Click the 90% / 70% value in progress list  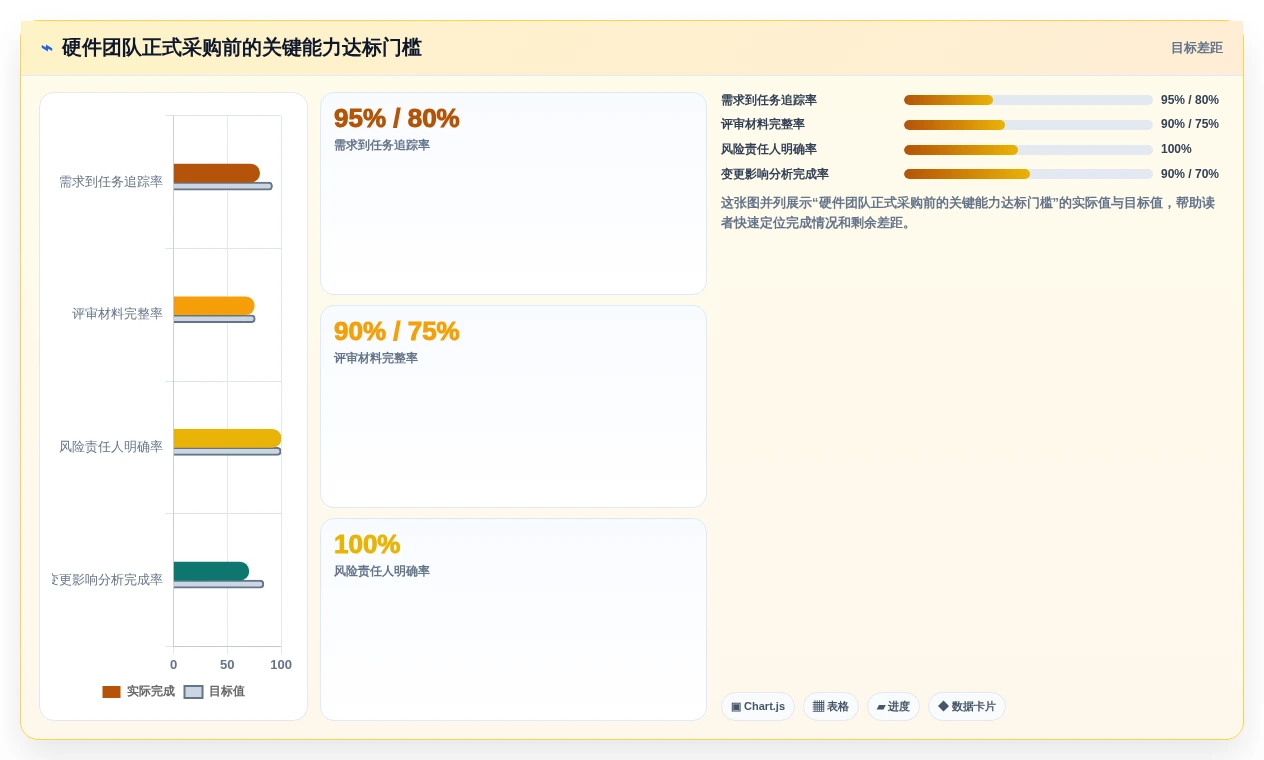tap(1190, 174)
